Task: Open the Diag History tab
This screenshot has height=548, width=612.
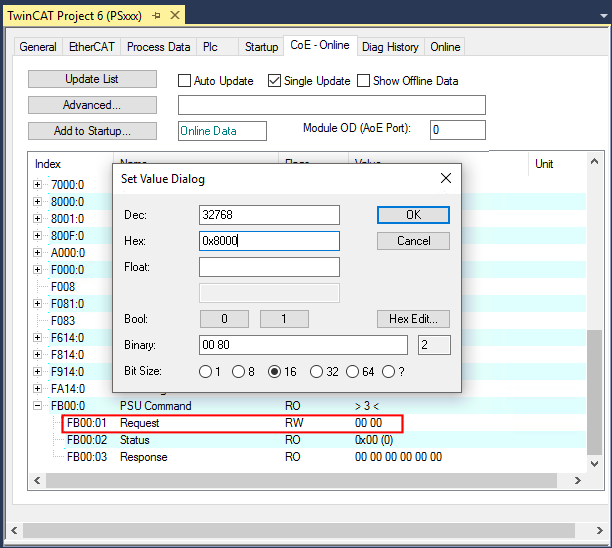Action: [390, 47]
